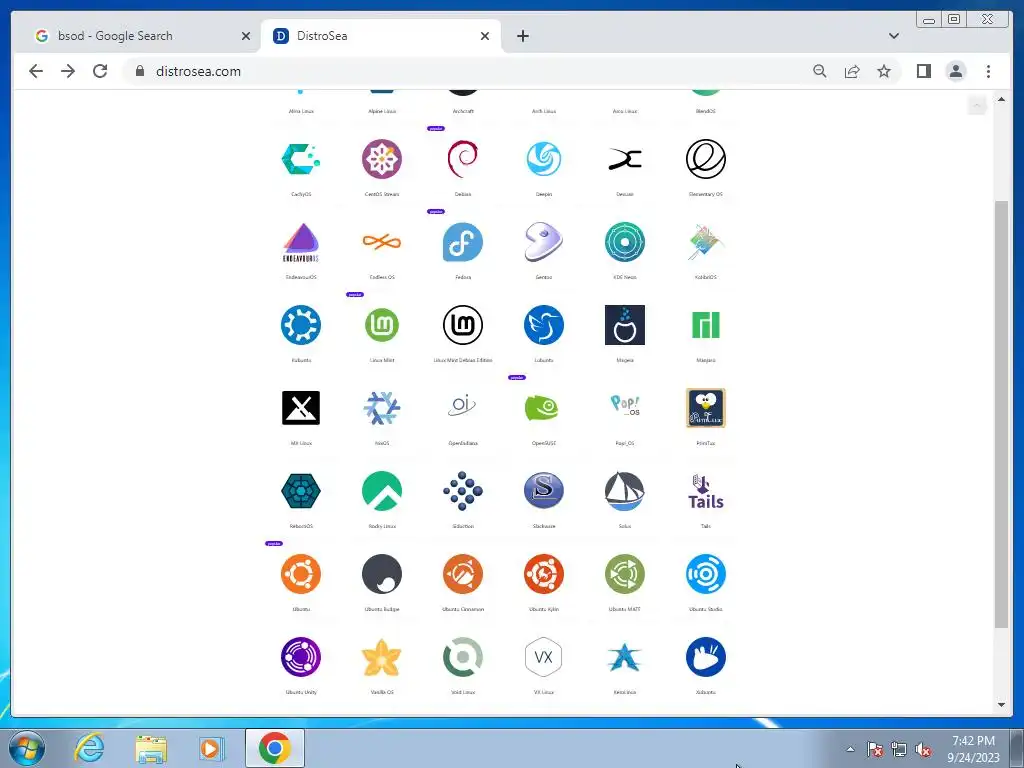The height and width of the screenshot is (768, 1024).
Task: Select the Ubuntu Kylin logo
Action: click(543, 573)
